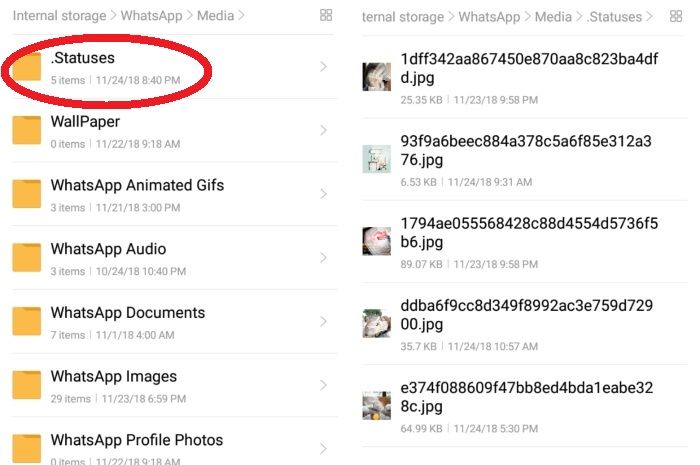
Task: Click "35.7 KB | 11/24/18 10:57 AM" details
Action: tap(469, 346)
